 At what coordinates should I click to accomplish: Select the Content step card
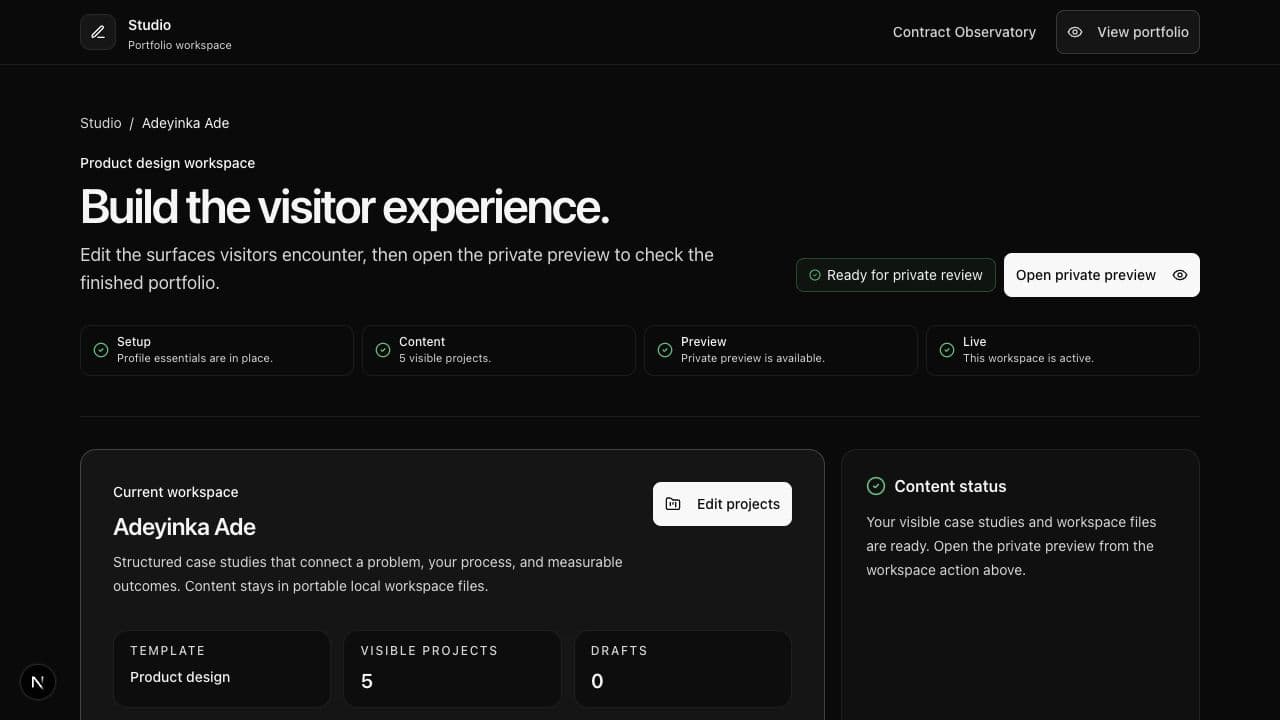click(x=499, y=350)
